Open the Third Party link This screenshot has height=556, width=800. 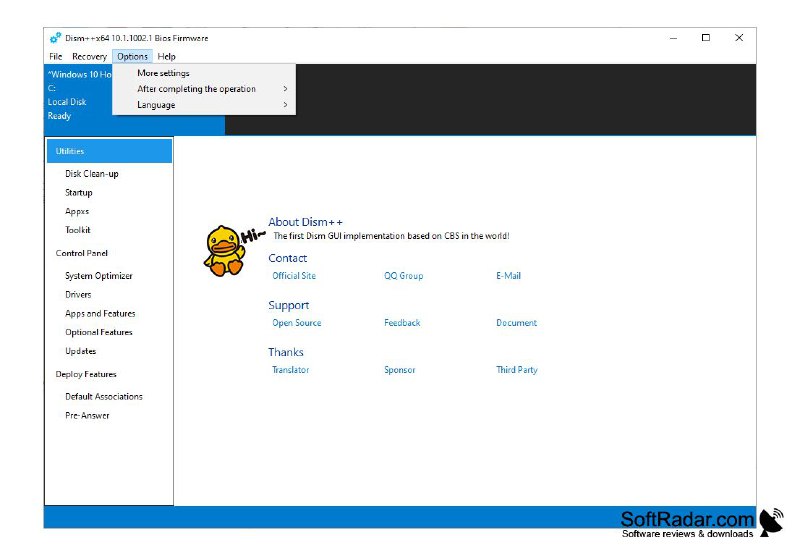pos(517,370)
